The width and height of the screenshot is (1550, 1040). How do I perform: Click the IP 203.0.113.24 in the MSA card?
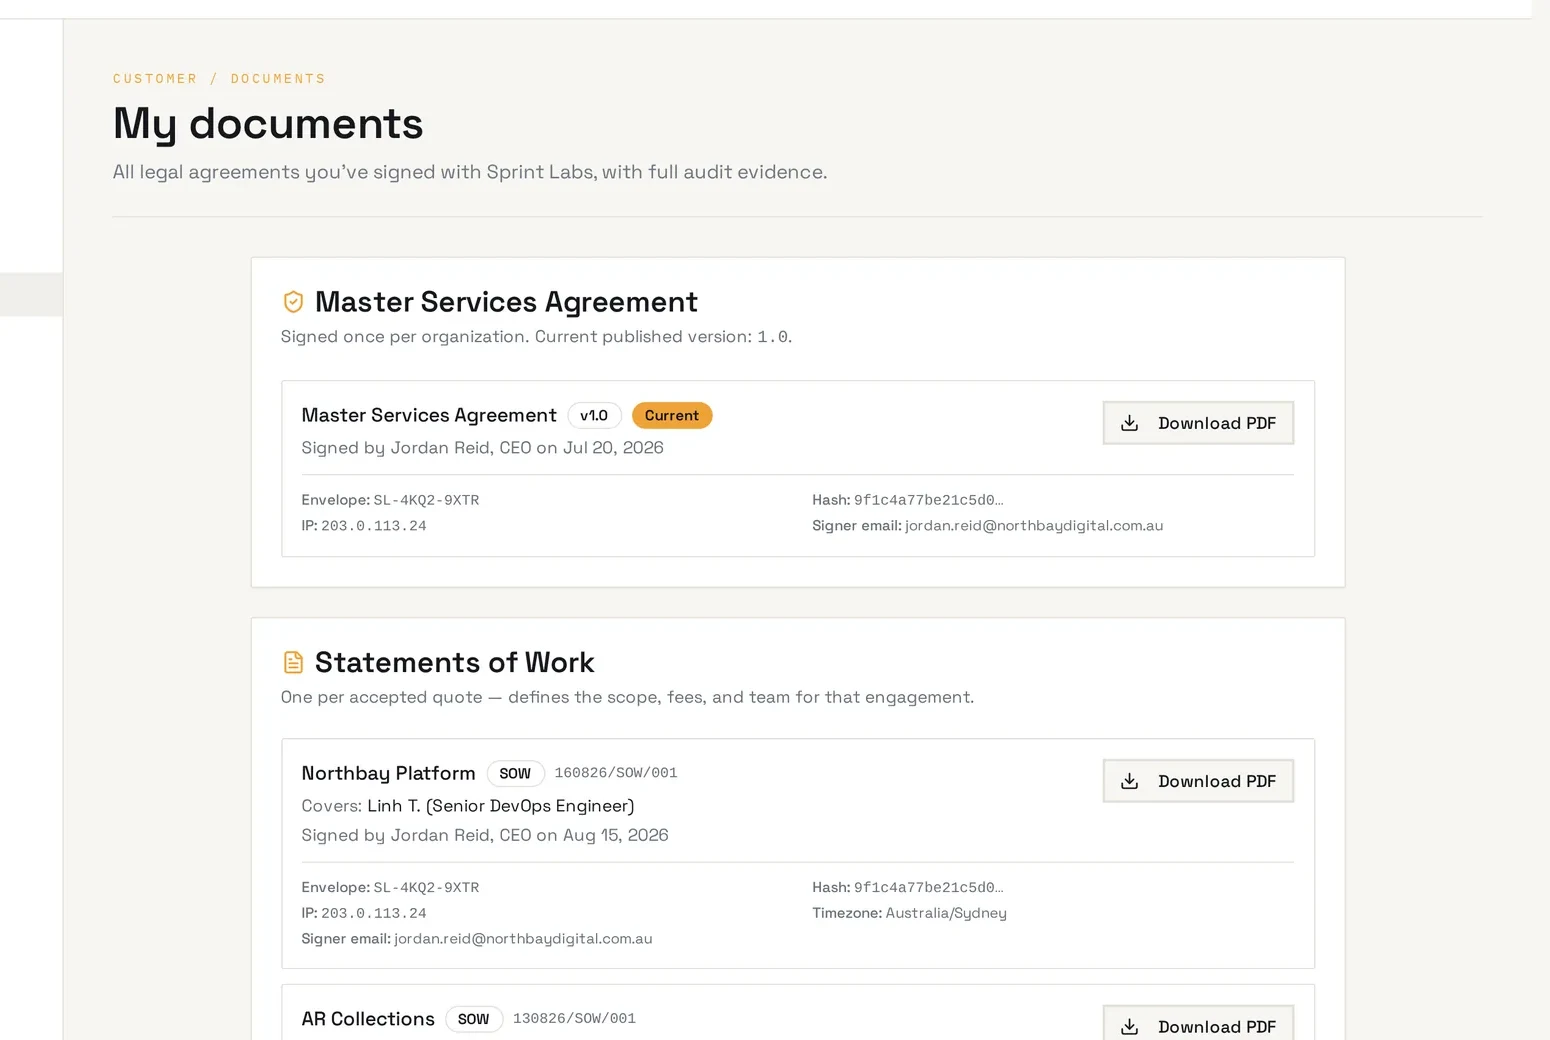pos(374,526)
